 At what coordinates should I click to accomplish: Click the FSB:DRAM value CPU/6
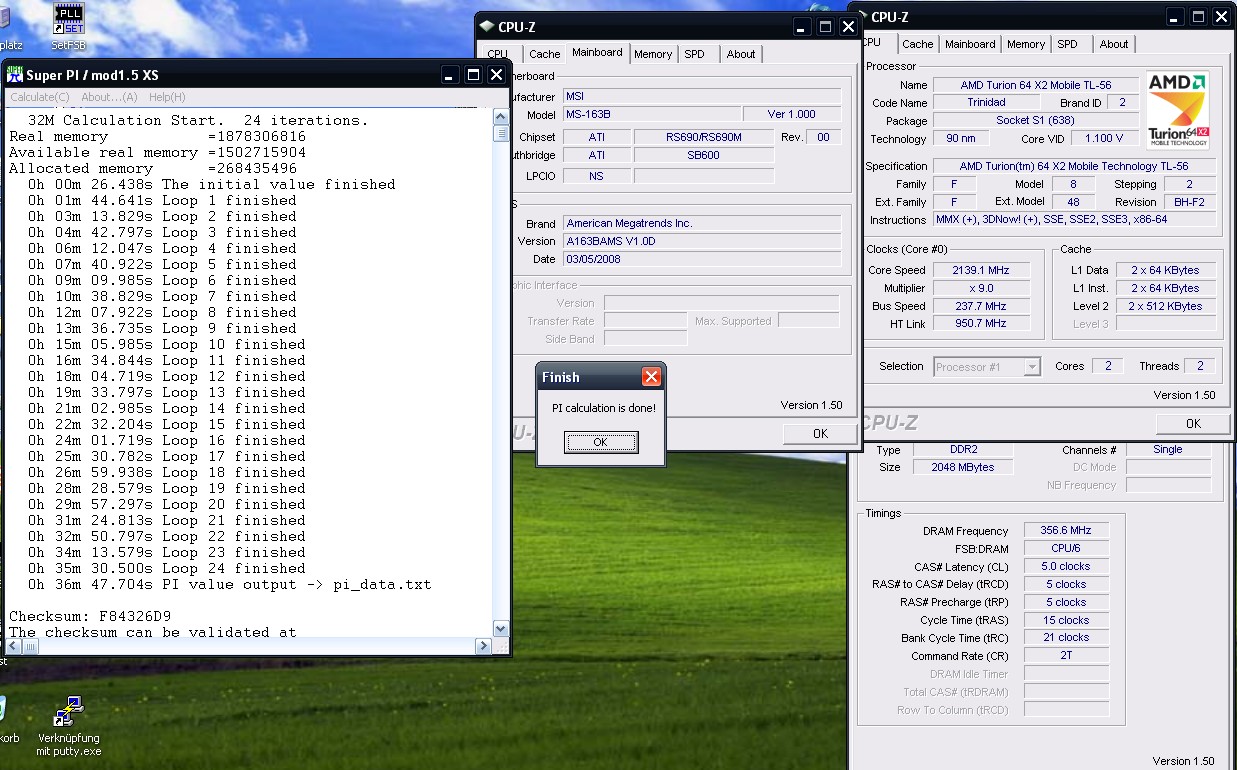click(1066, 549)
